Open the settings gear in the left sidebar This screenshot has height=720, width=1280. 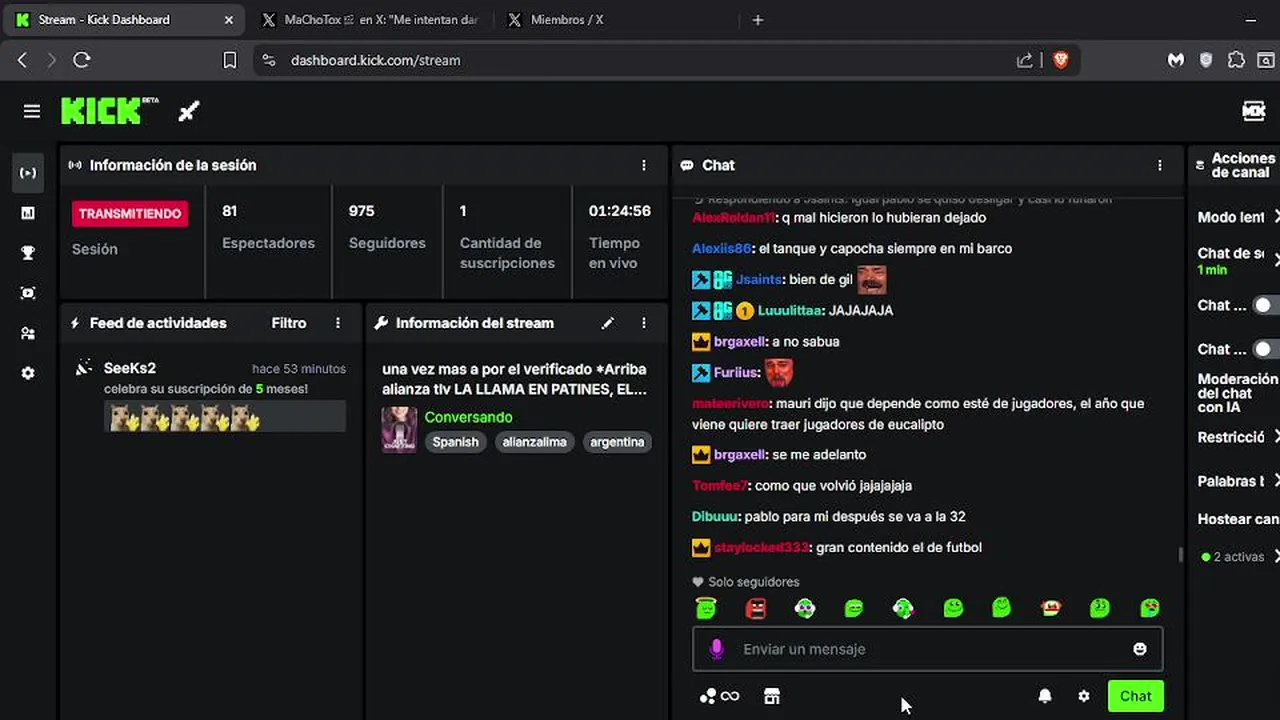click(28, 373)
